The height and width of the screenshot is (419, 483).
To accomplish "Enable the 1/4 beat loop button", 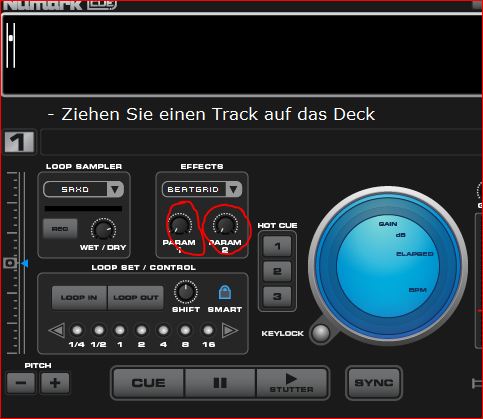I will click(77, 330).
